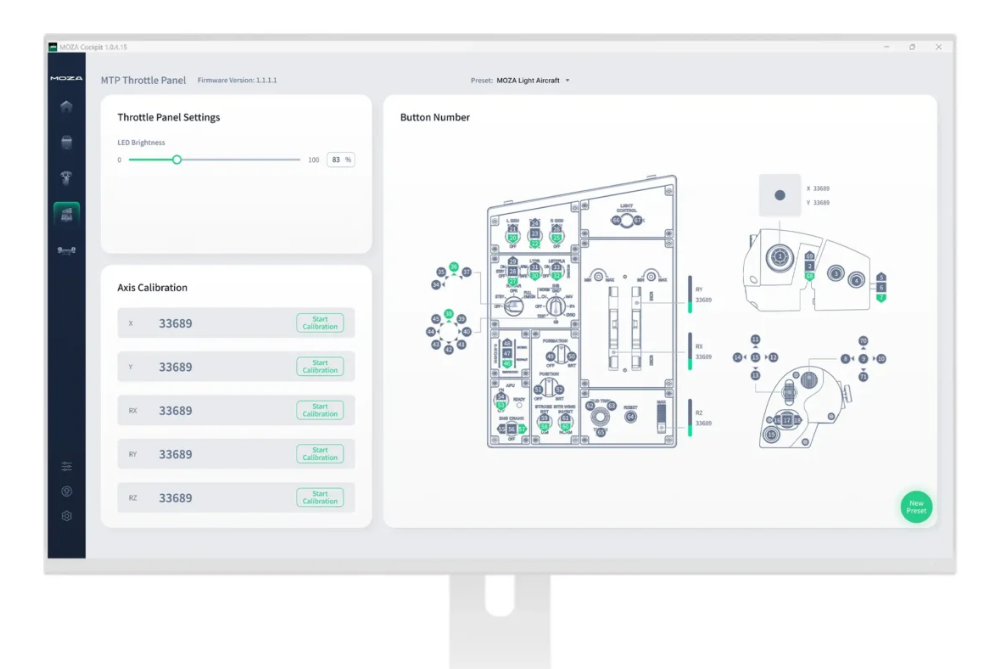Open the flight stick page in sidebar
996x669 pixels.
point(66,178)
